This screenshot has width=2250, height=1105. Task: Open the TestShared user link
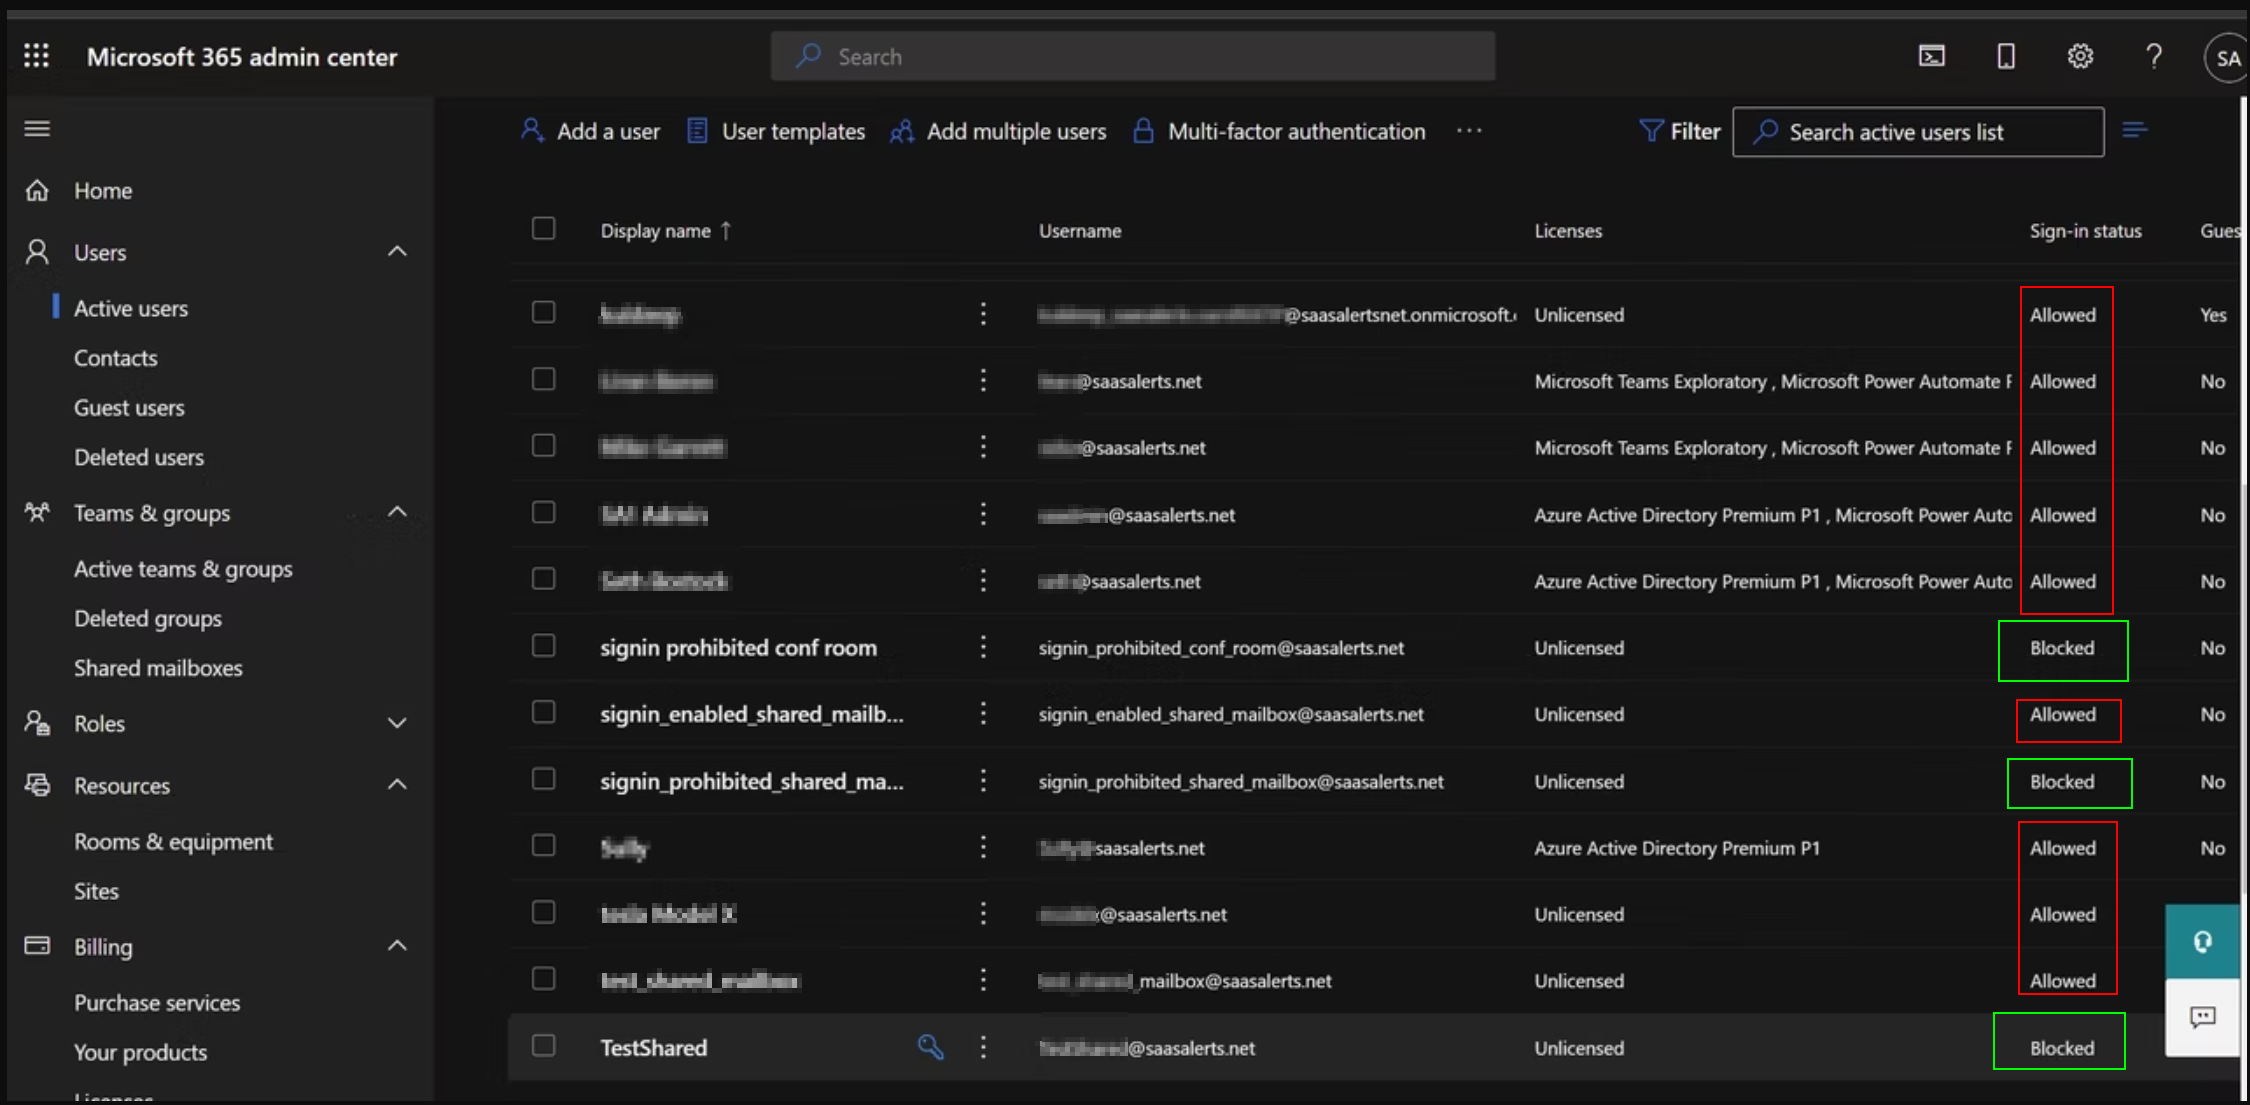(654, 1047)
